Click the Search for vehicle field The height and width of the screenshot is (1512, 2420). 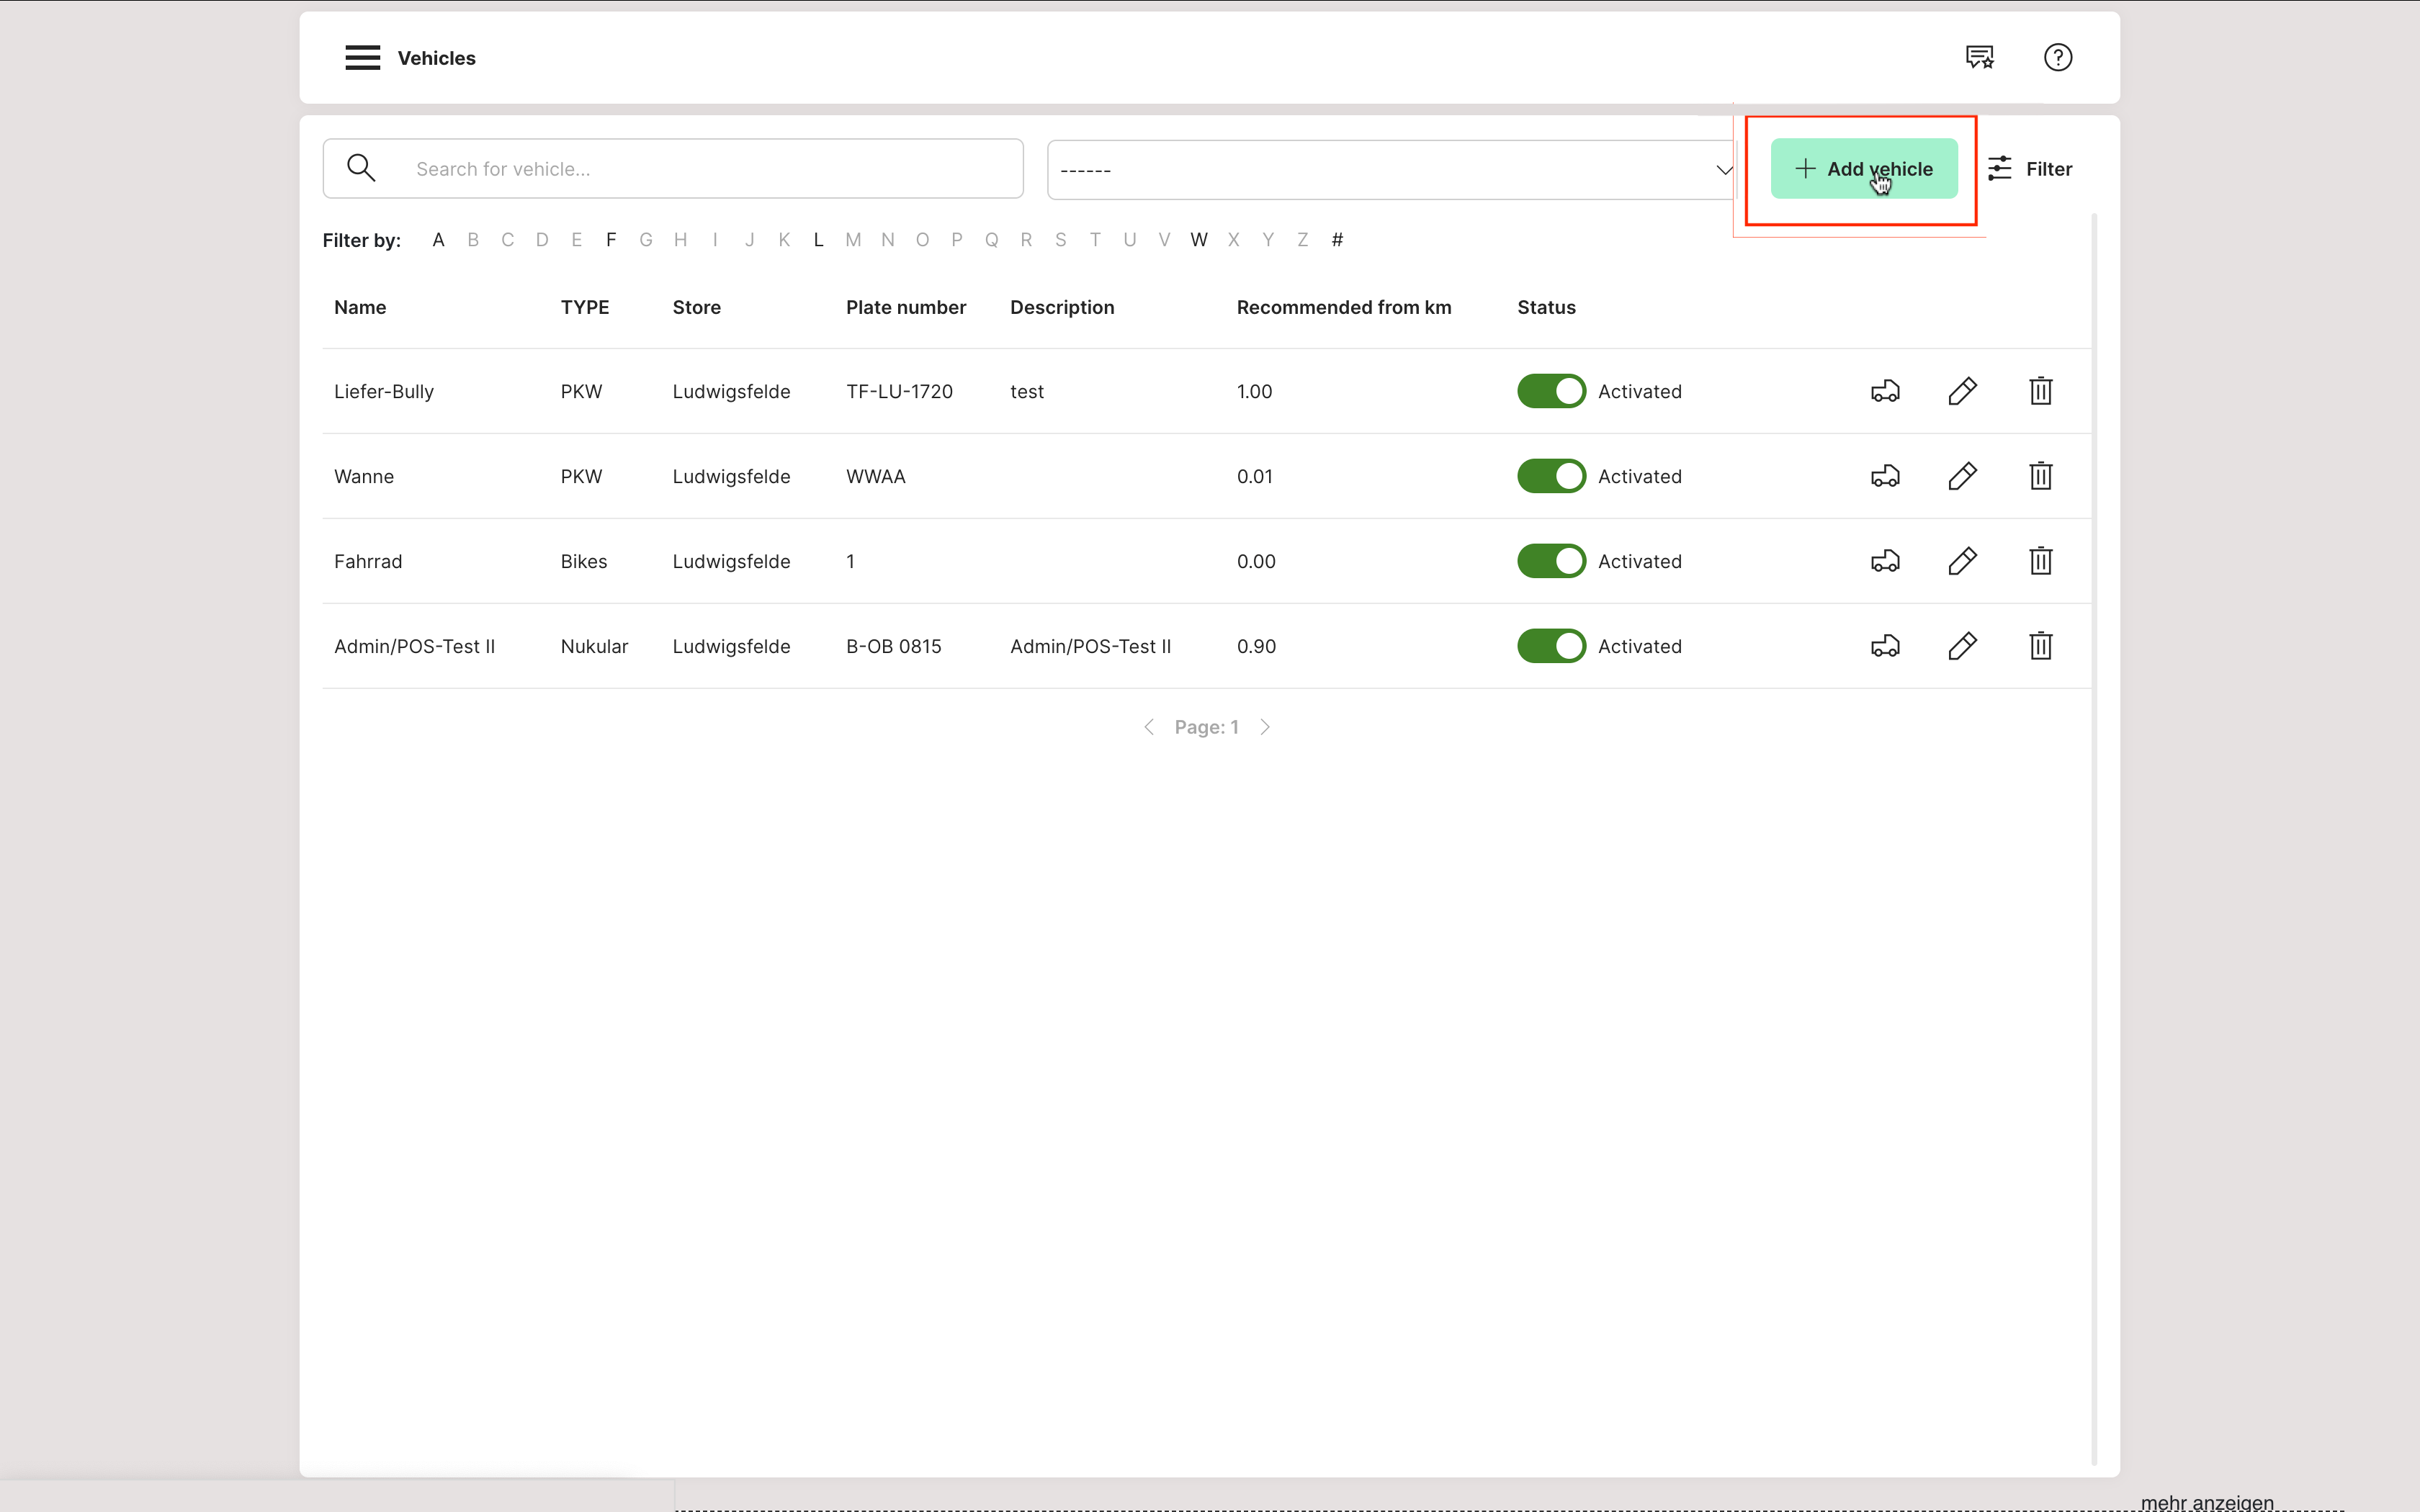click(x=700, y=169)
